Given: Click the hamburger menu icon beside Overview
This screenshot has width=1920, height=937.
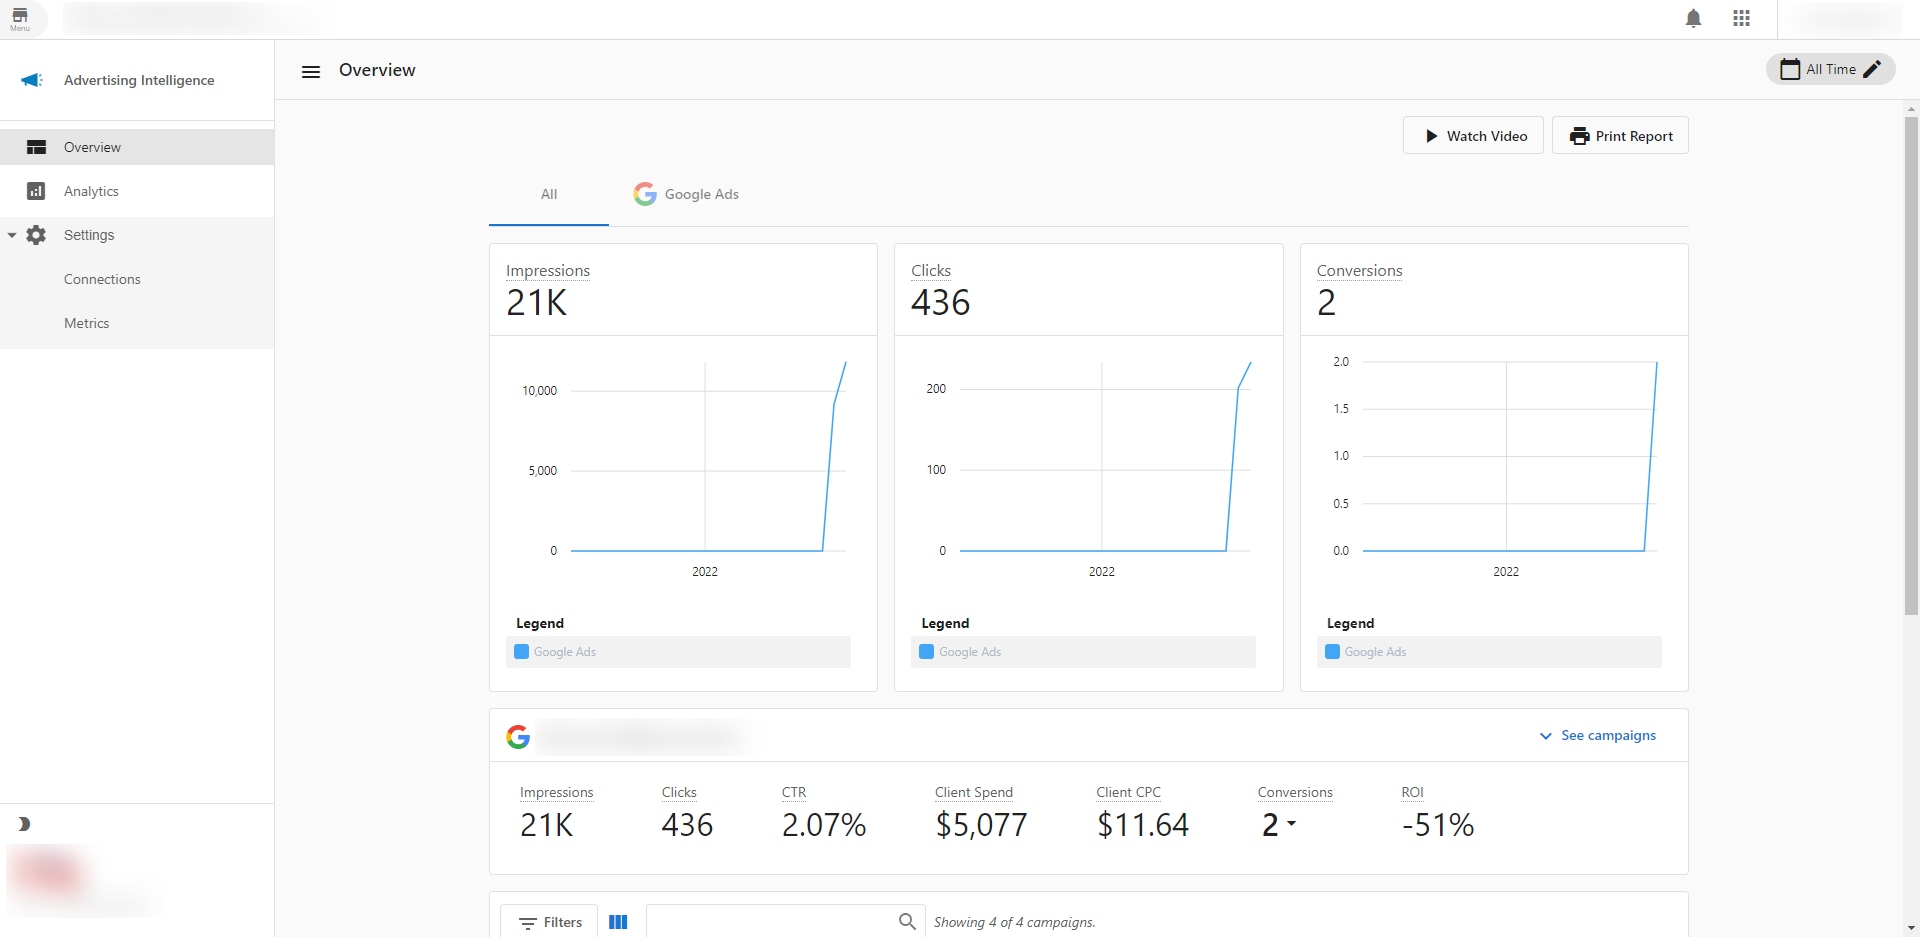Looking at the screenshot, I should [311, 71].
